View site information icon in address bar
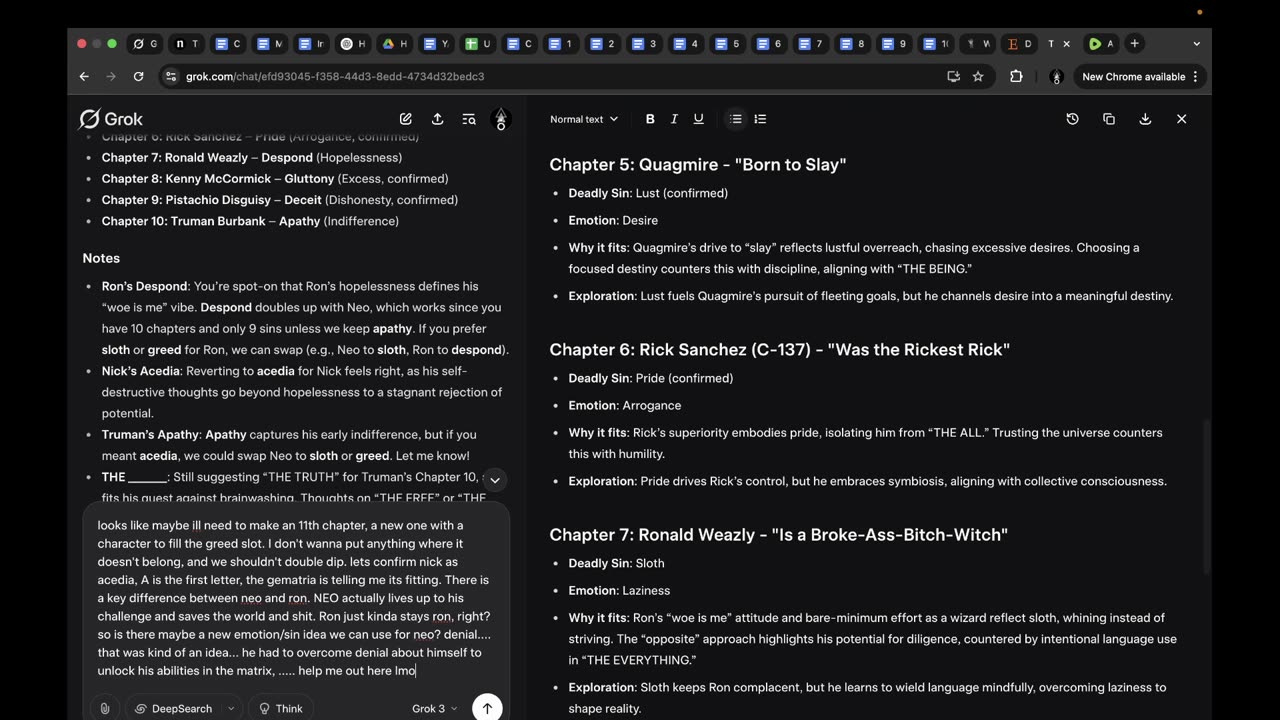Image resolution: width=1280 pixels, height=720 pixels. [171, 76]
